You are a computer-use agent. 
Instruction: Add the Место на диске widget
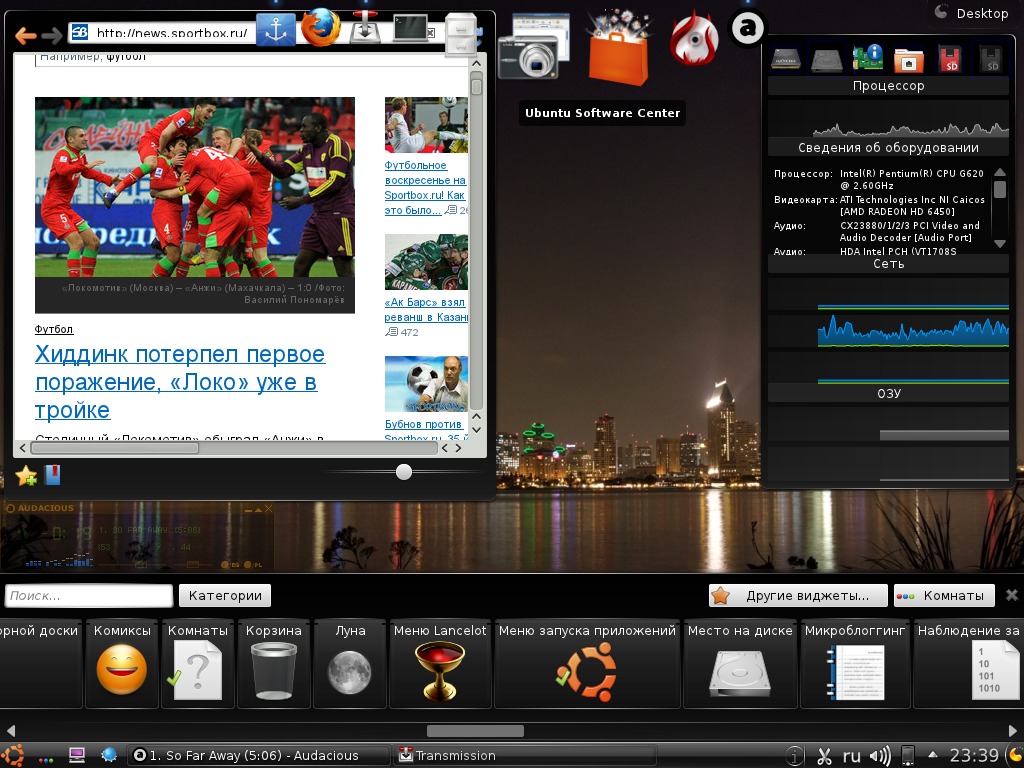pyautogui.click(x=740, y=664)
